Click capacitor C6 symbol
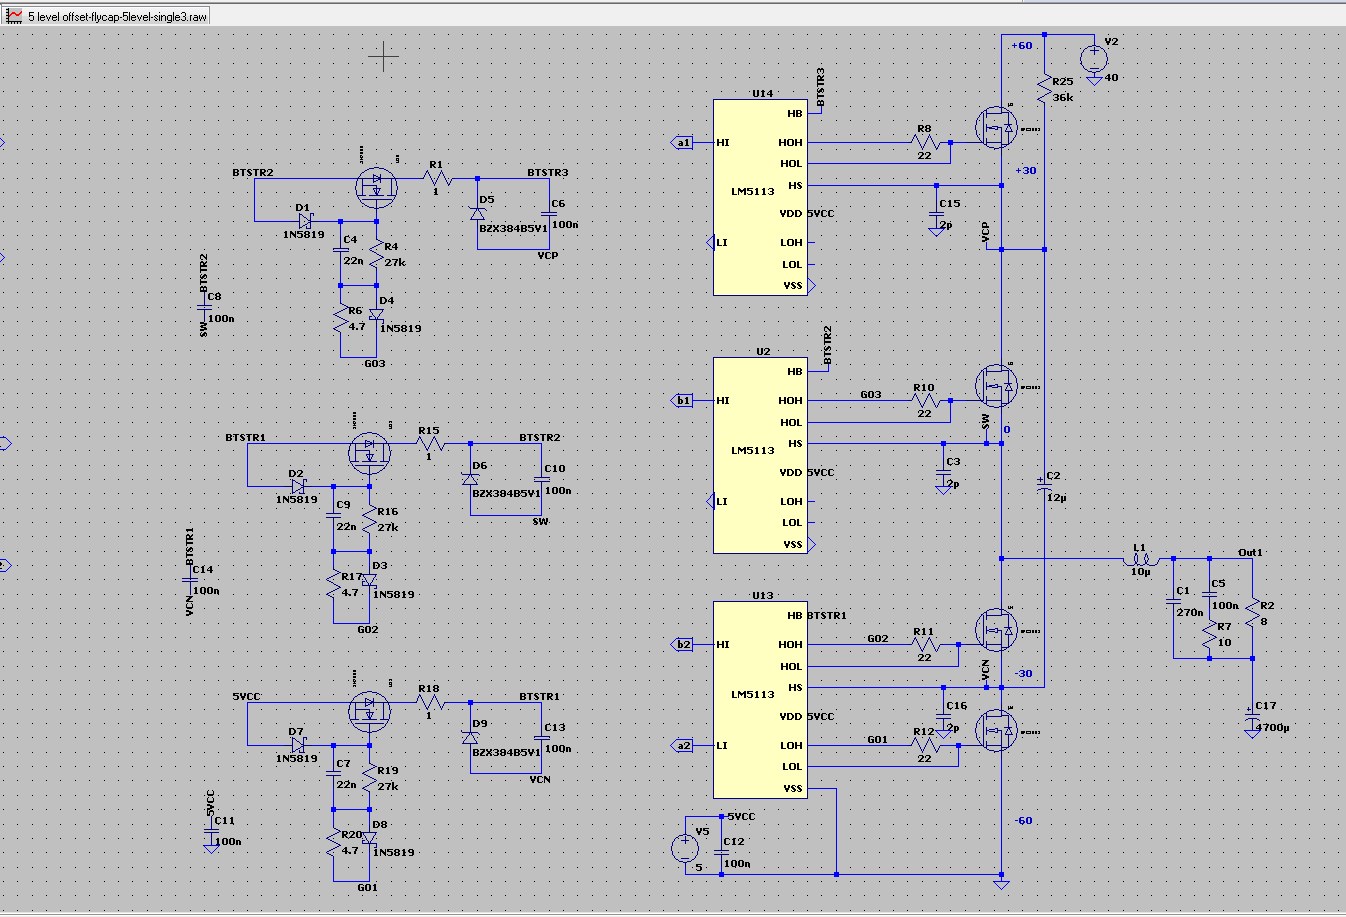The width and height of the screenshot is (1346, 917). pos(549,213)
